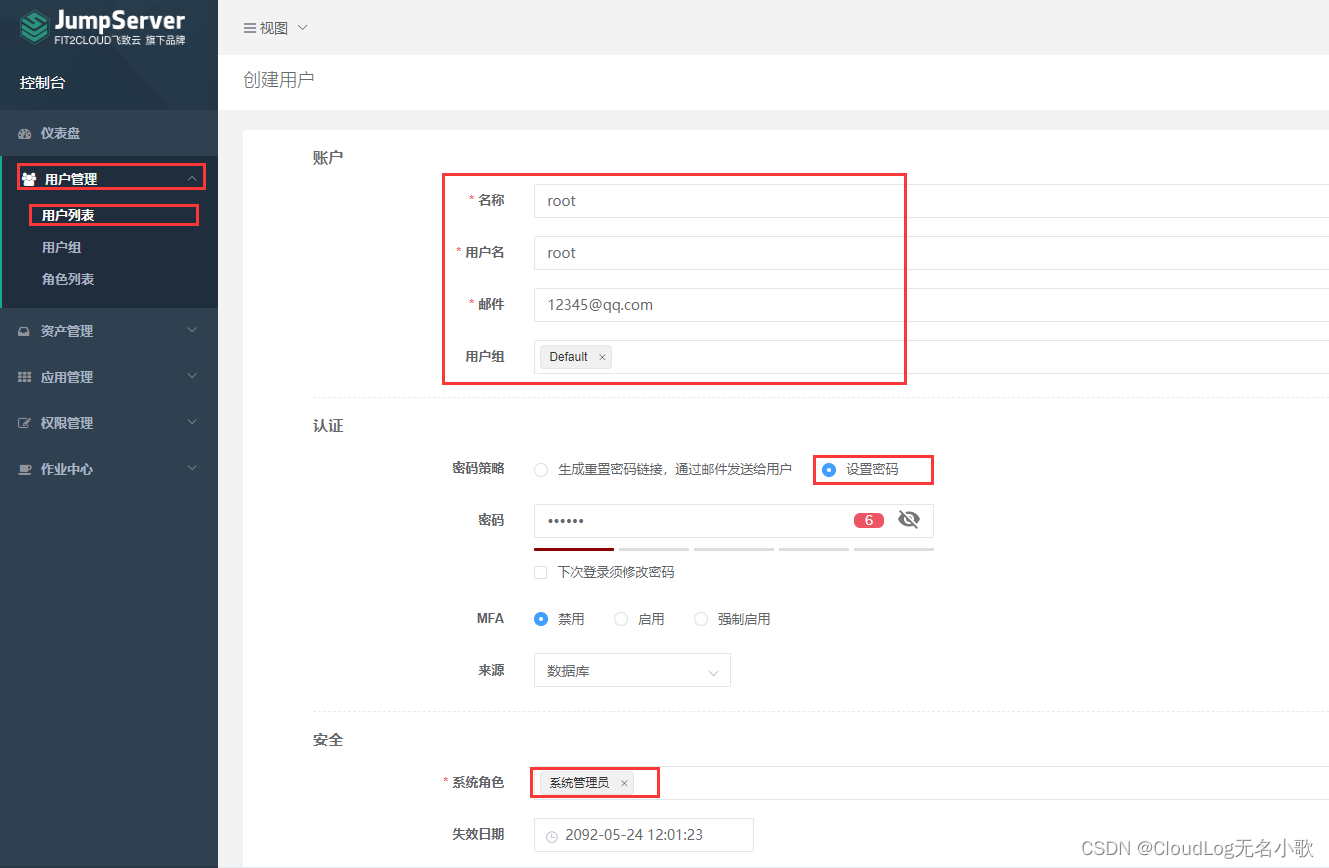Expand the 权限管理 menu chevron
The width and height of the screenshot is (1329, 868).
click(x=192, y=422)
